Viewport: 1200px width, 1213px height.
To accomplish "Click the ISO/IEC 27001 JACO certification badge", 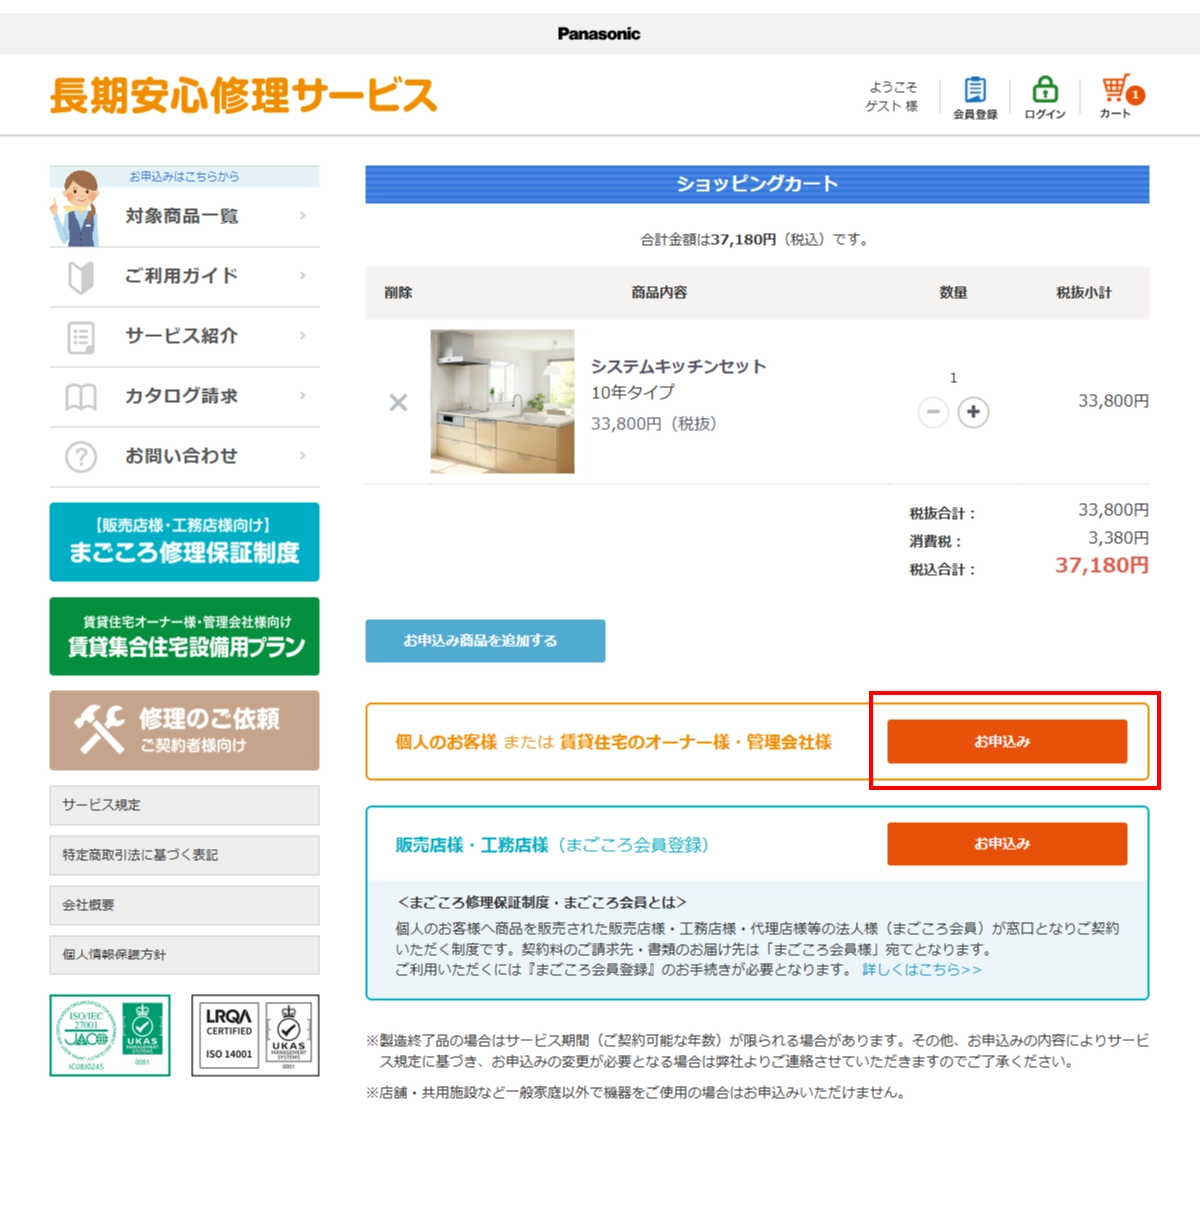I will 110,1035.
